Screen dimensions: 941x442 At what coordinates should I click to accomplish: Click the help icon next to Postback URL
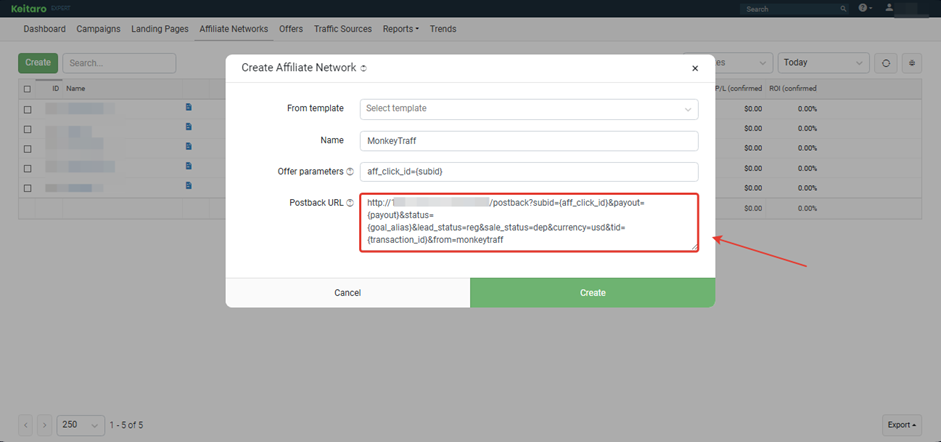(350, 203)
